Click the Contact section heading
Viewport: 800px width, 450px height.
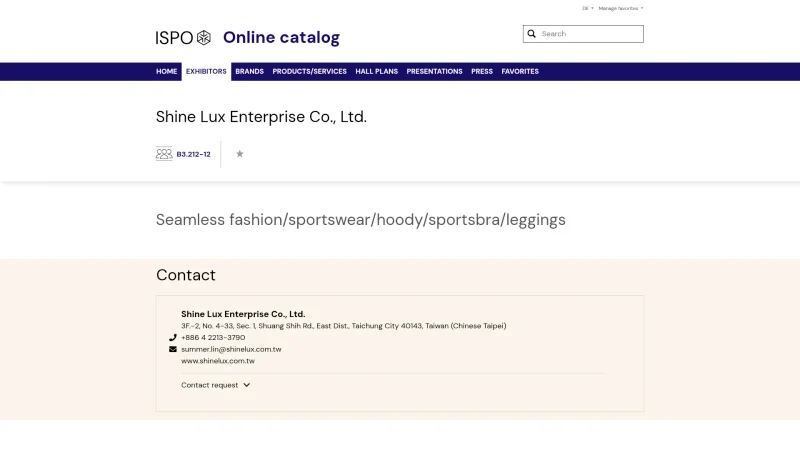pos(186,275)
